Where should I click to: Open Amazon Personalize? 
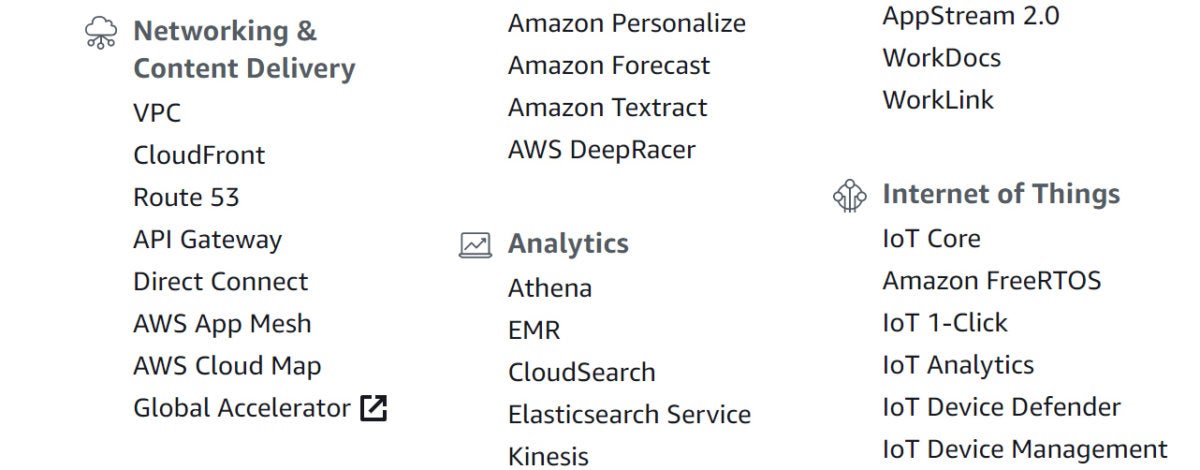(627, 23)
